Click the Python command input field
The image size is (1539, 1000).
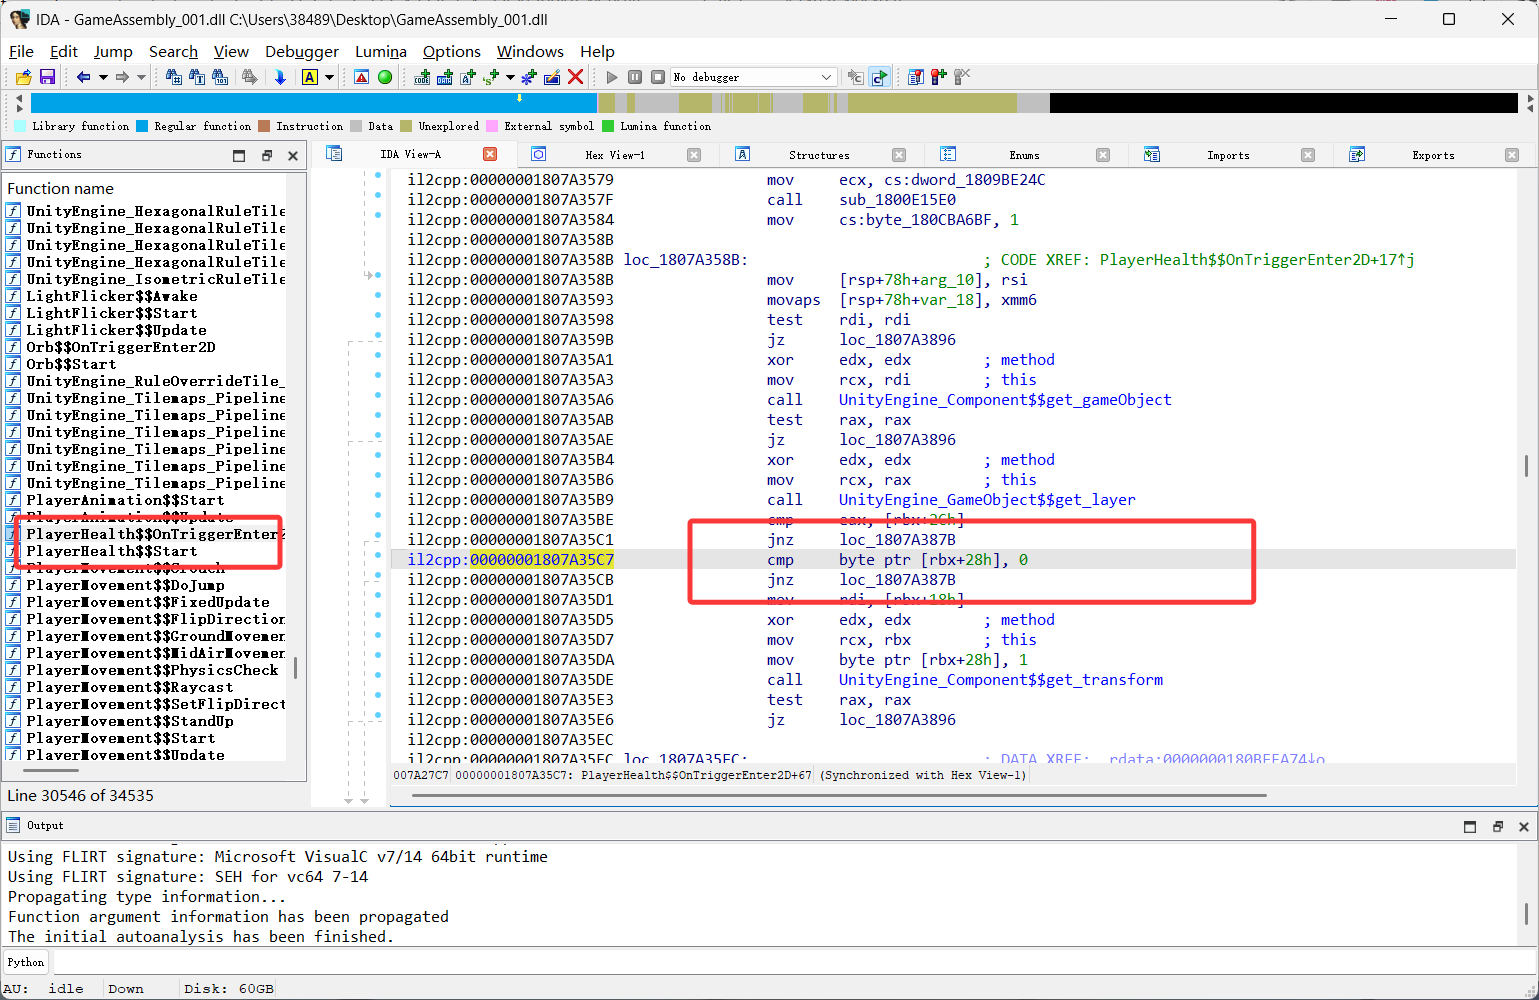pos(794,962)
